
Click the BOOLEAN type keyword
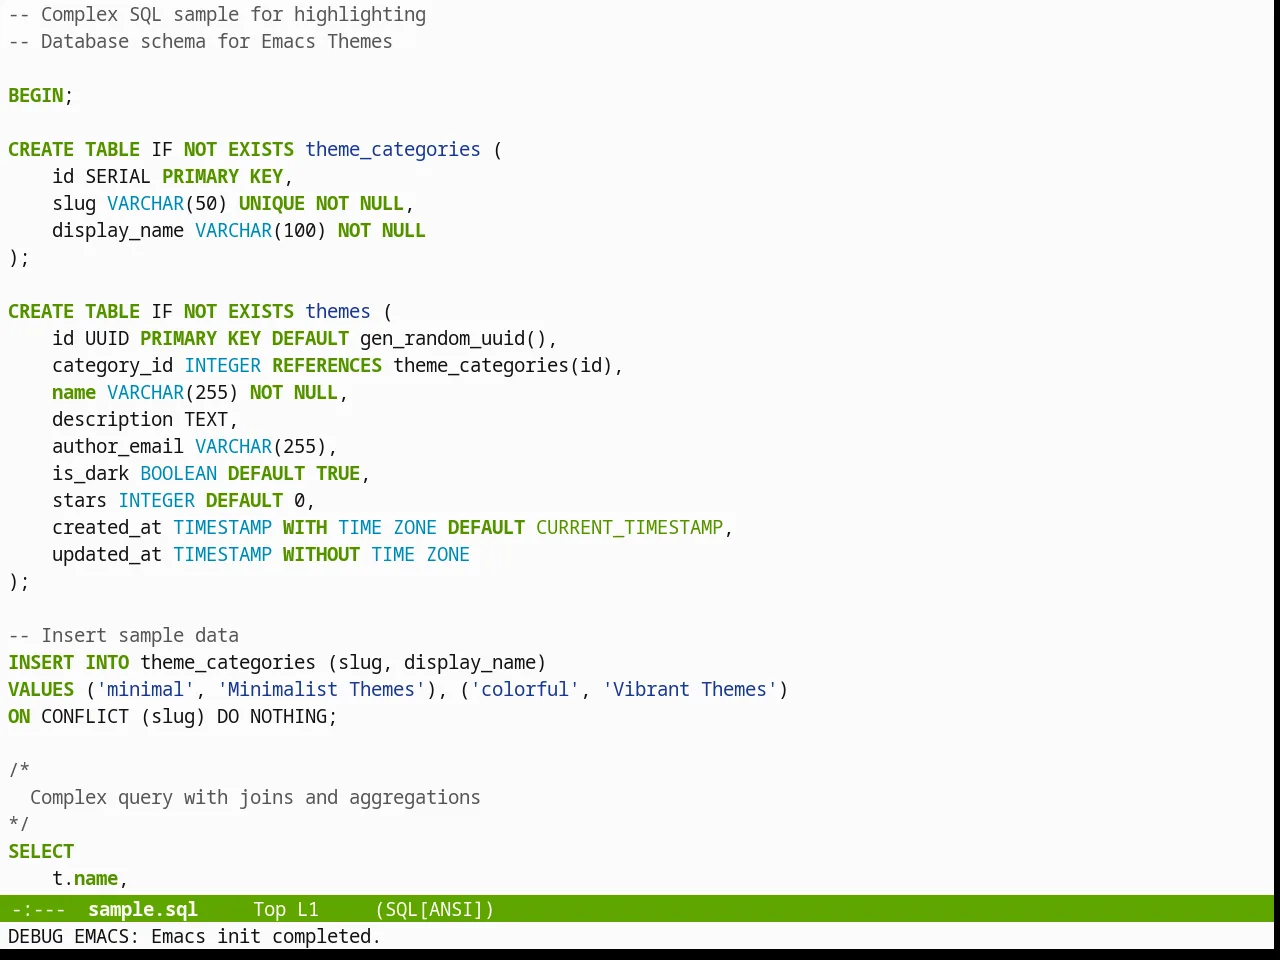pos(179,473)
